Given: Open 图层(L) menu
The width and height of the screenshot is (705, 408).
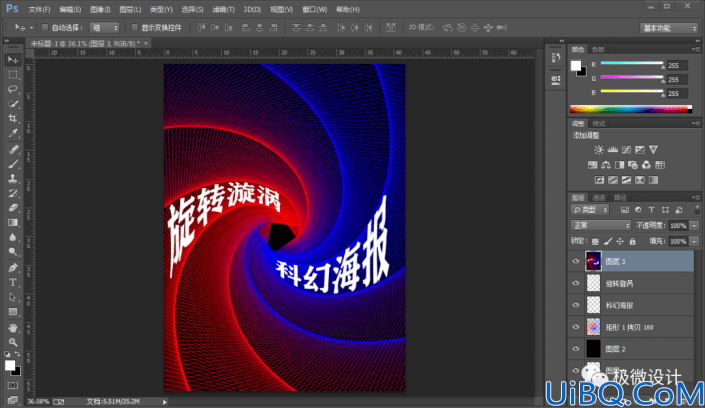Looking at the screenshot, I should click(130, 9).
